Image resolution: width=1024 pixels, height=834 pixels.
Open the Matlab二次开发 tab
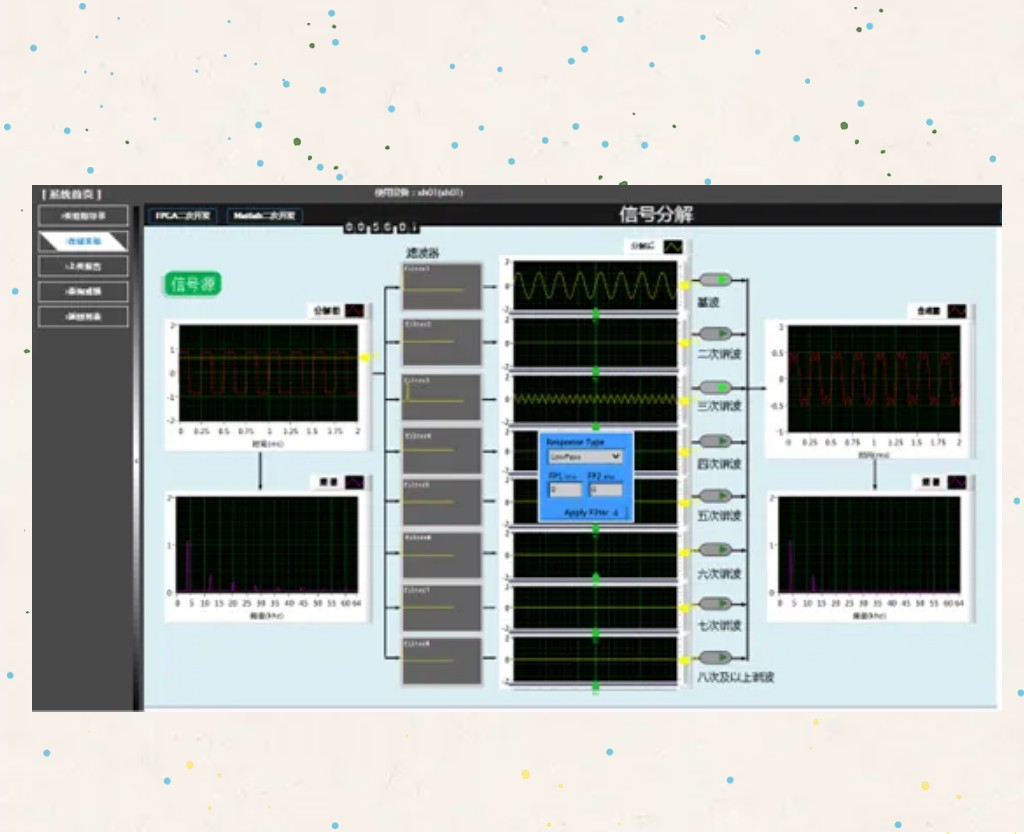point(264,215)
